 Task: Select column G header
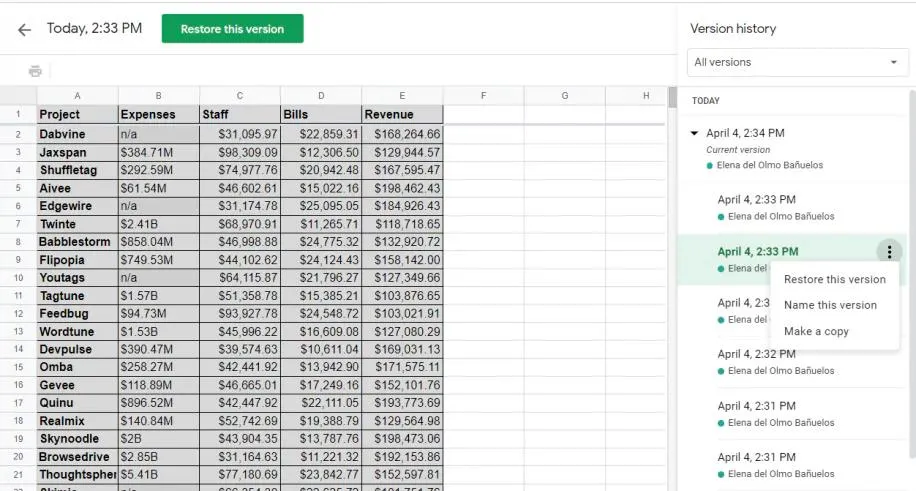click(564, 95)
